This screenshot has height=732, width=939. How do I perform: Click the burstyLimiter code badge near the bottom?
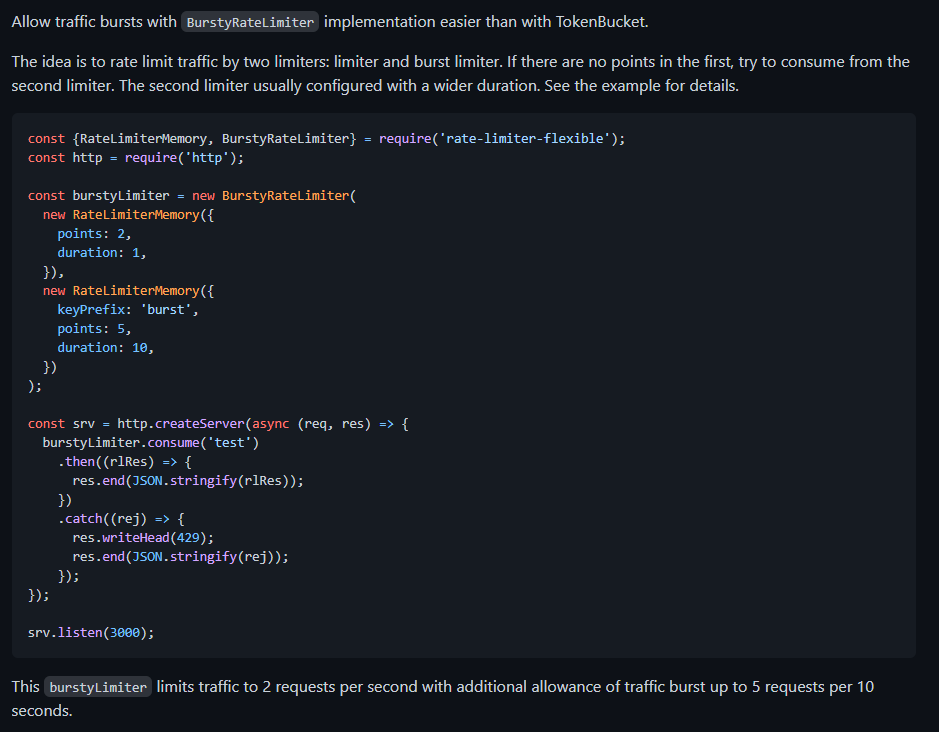[x=97, y=687]
